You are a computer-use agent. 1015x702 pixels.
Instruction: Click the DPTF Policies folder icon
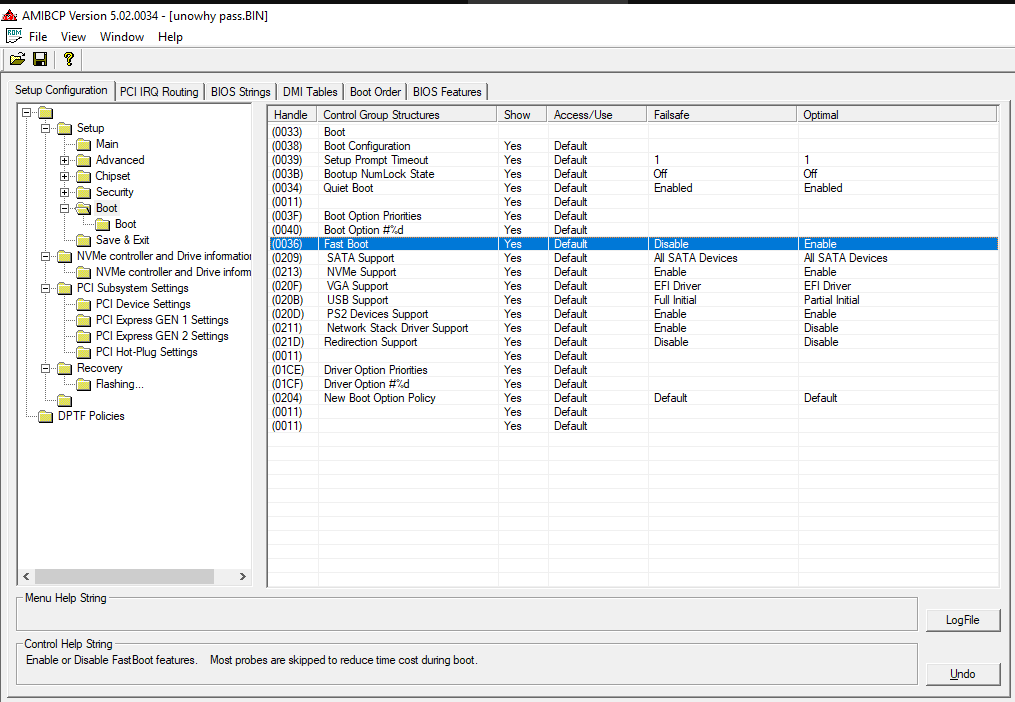(45, 416)
